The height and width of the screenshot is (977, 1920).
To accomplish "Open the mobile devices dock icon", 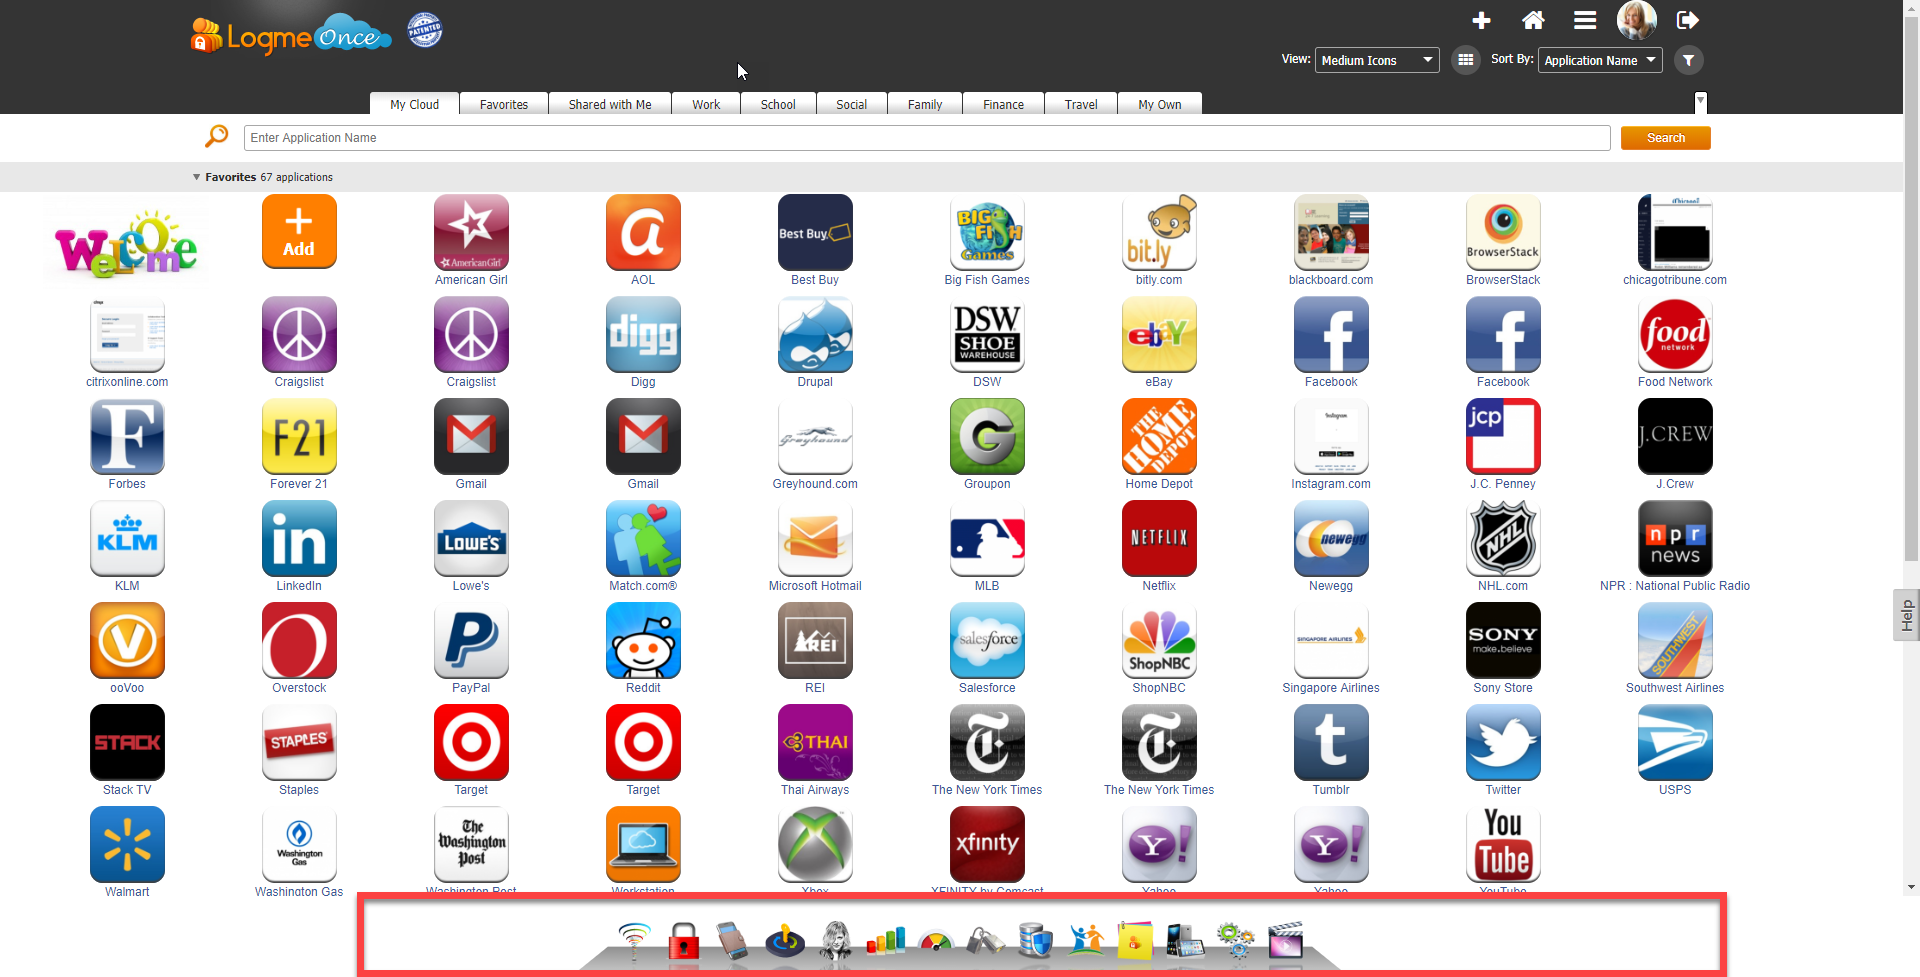I will point(1185,941).
